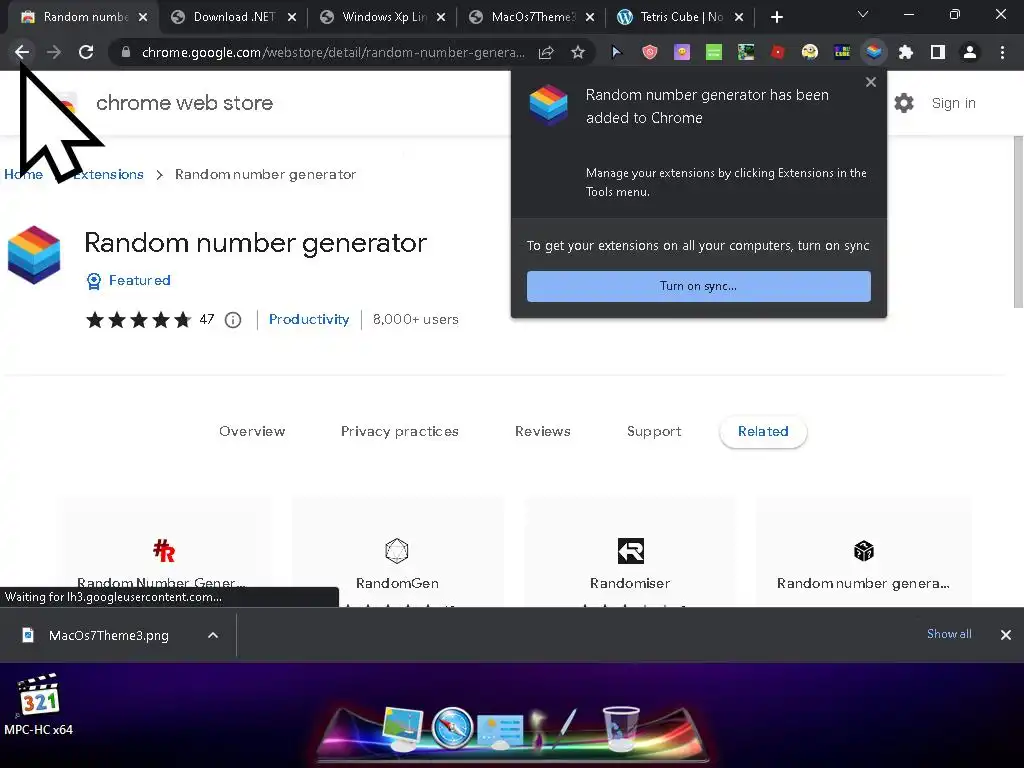Click the Featured badge
This screenshot has height=768, width=1024.
click(129, 281)
